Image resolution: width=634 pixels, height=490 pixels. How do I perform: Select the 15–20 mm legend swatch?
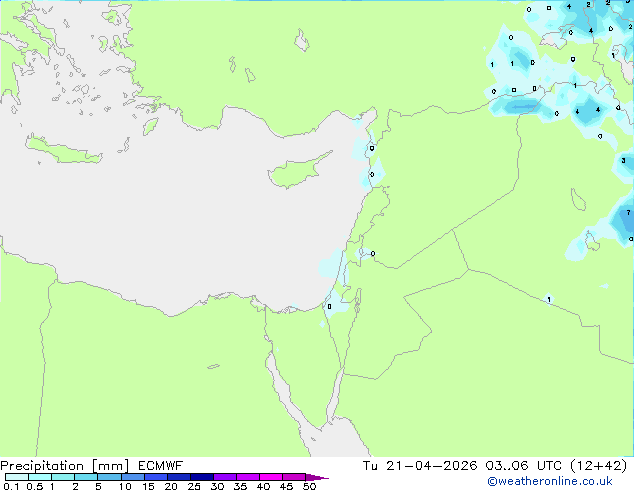coord(155,477)
